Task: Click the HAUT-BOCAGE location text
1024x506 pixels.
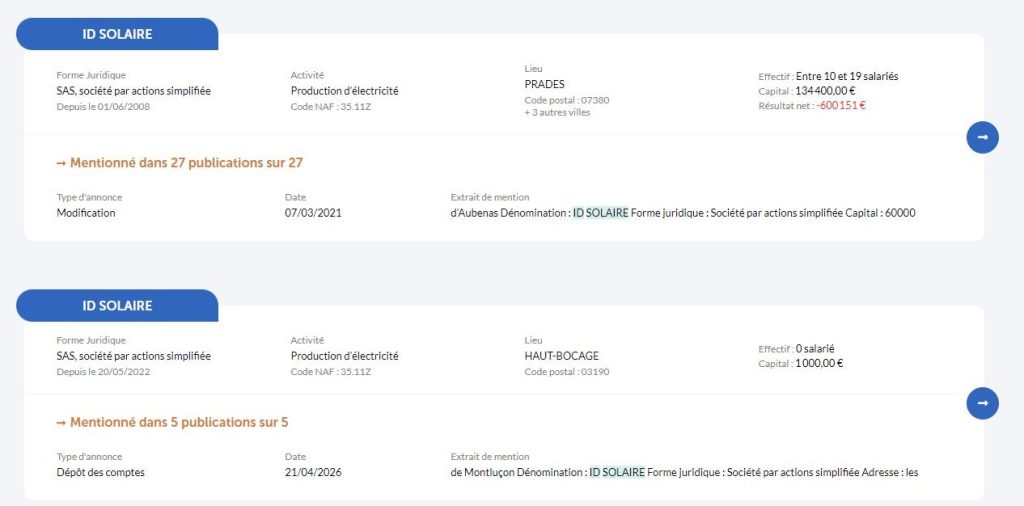Action: pos(562,356)
